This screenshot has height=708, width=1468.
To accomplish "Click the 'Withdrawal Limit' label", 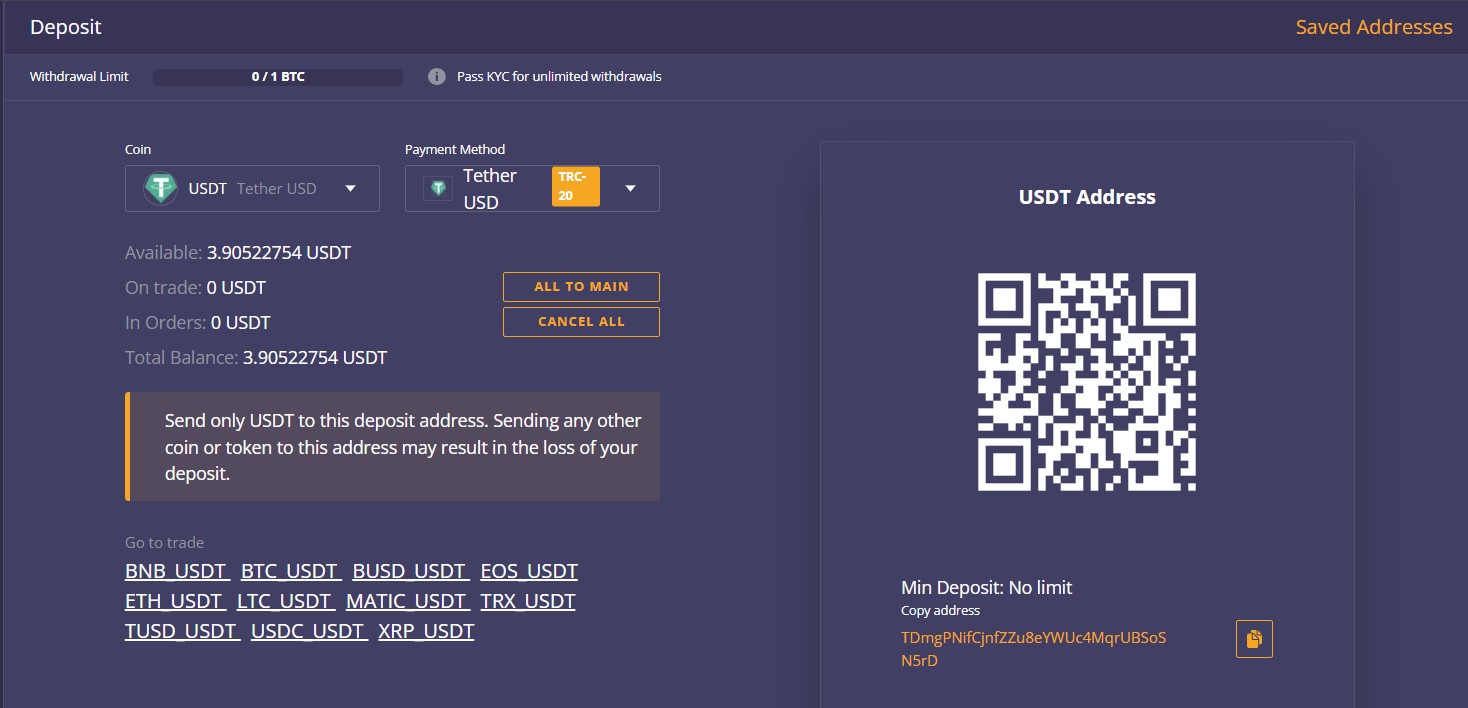I will (x=79, y=76).
